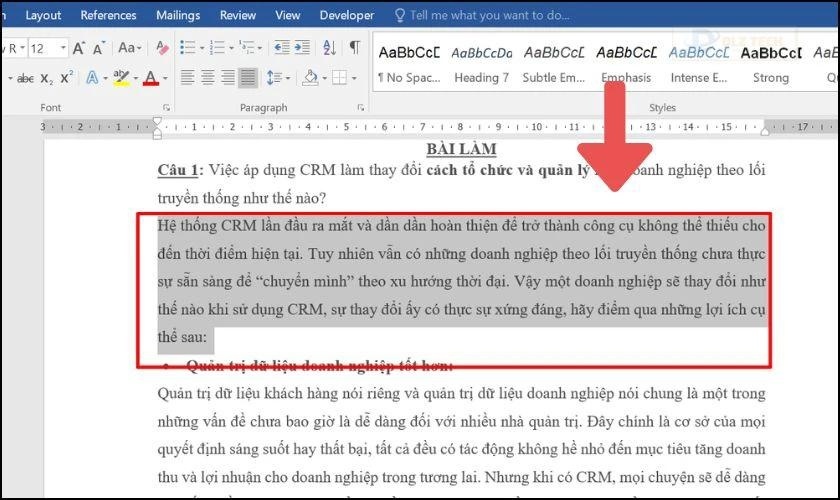Image resolution: width=840 pixels, height=500 pixels.
Task: Click the BÀI LÀM heading text
Action: click(x=461, y=150)
